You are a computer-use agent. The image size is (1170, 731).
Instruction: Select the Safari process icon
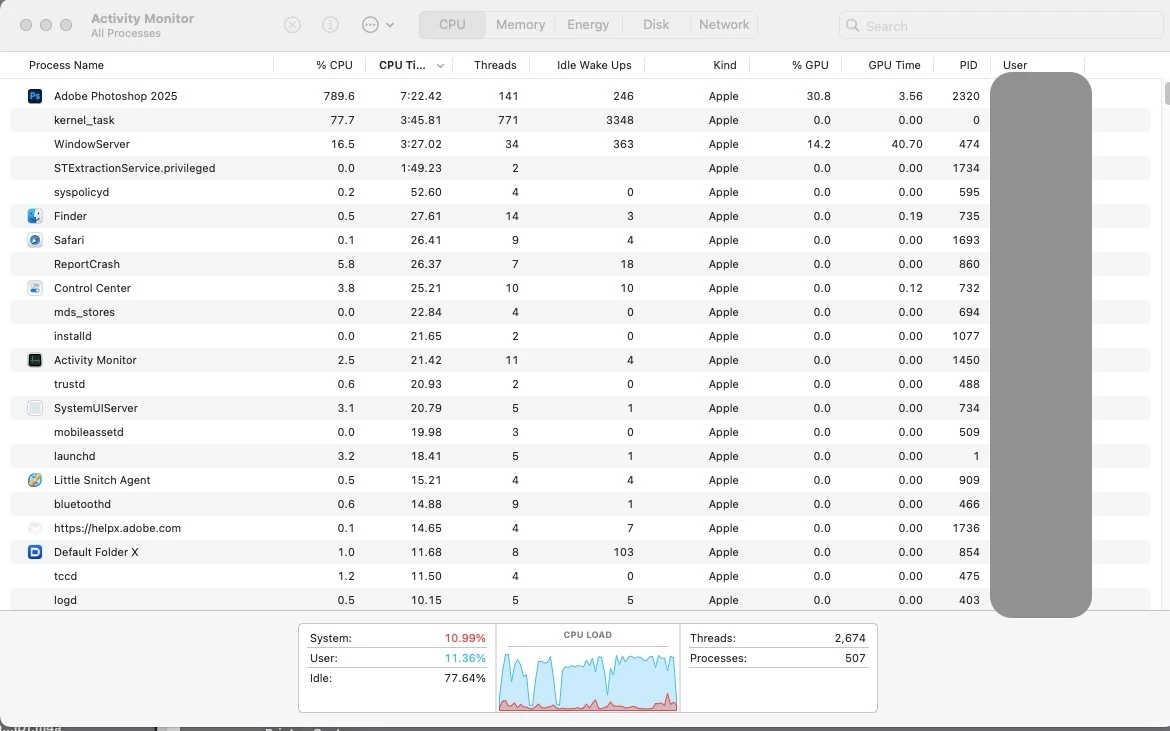[34, 240]
